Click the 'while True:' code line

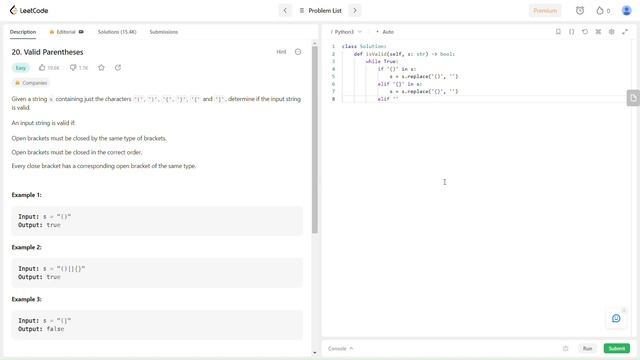[382, 61]
